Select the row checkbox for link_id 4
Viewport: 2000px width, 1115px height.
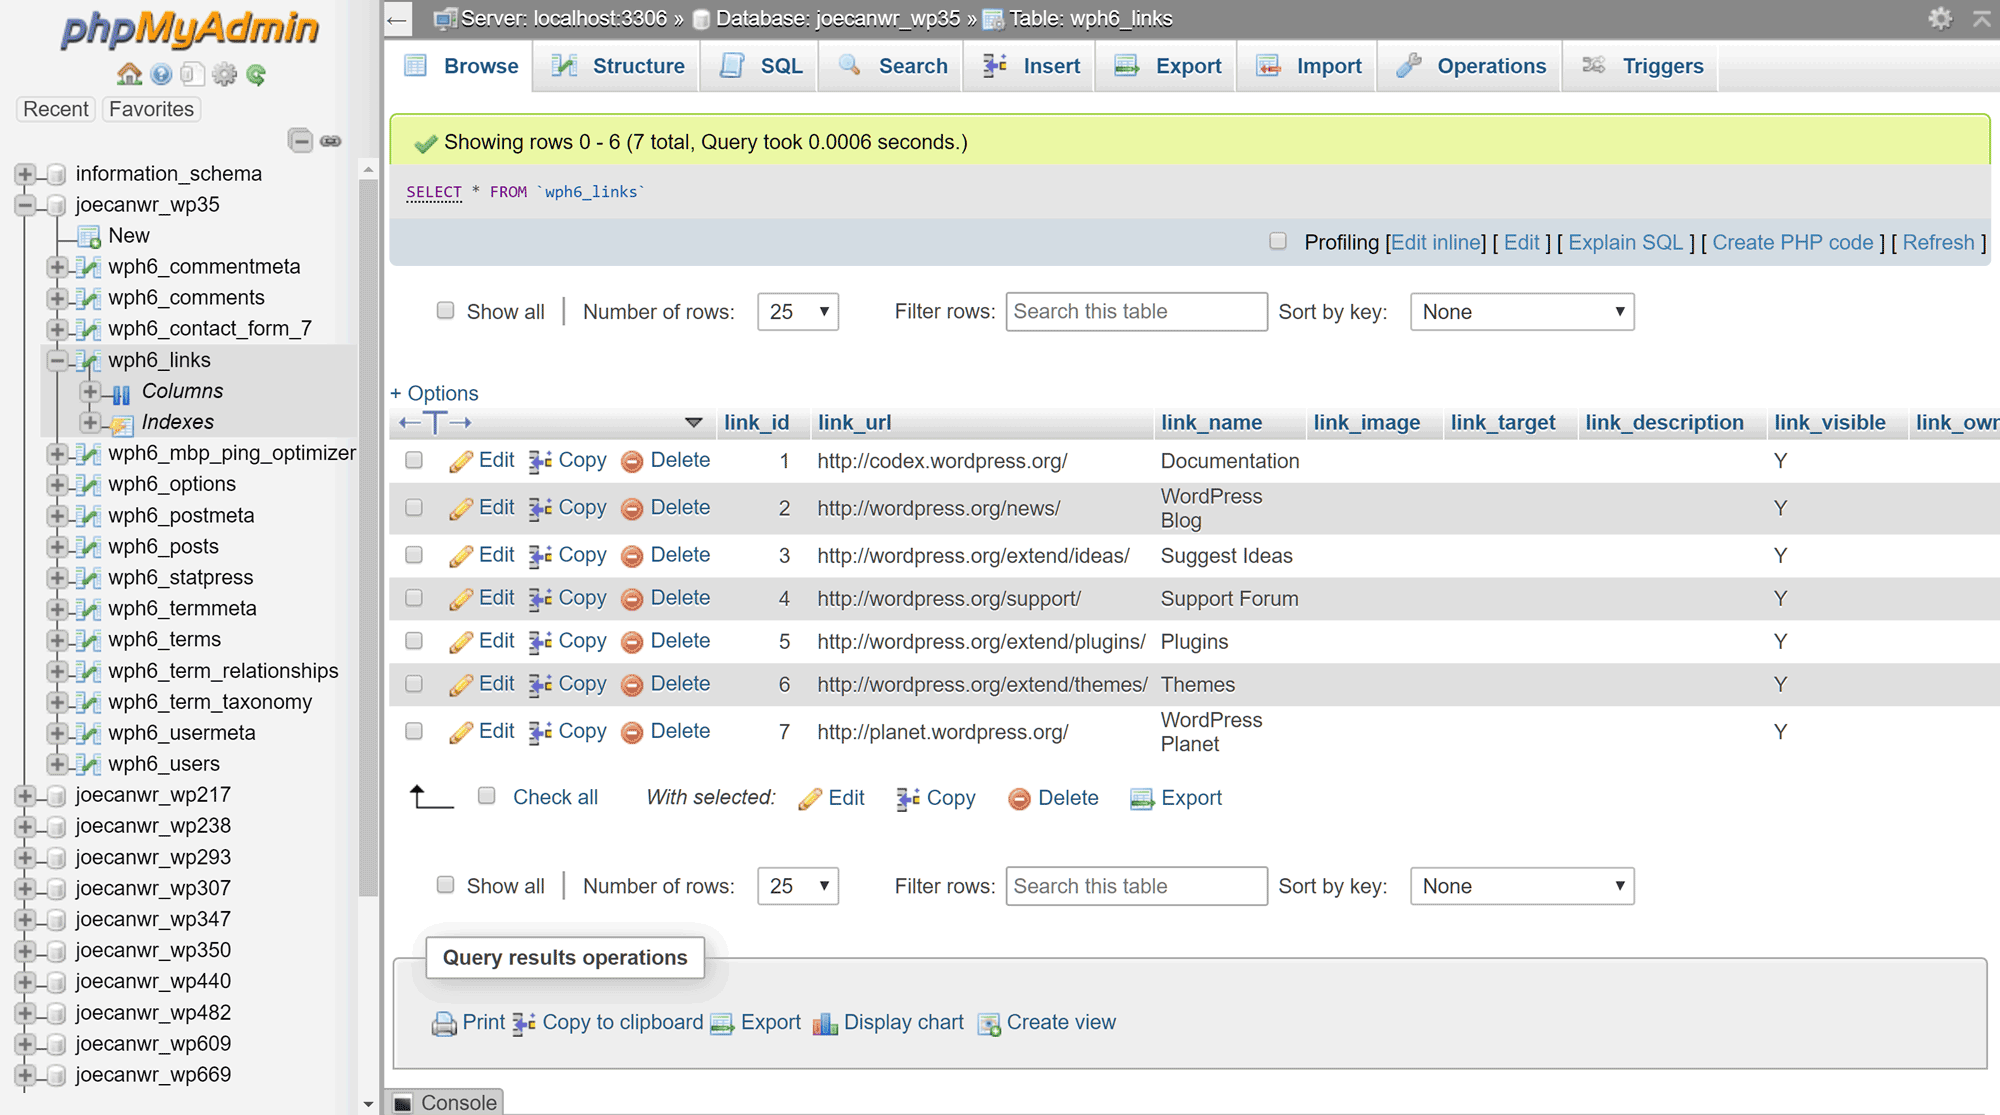[414, 597]
